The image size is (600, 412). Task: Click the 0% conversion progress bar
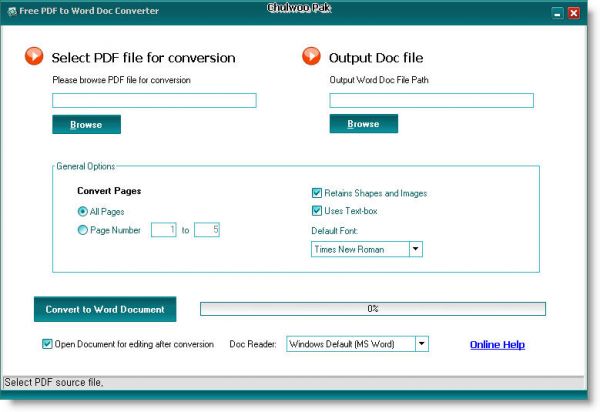tap(373, 309)
